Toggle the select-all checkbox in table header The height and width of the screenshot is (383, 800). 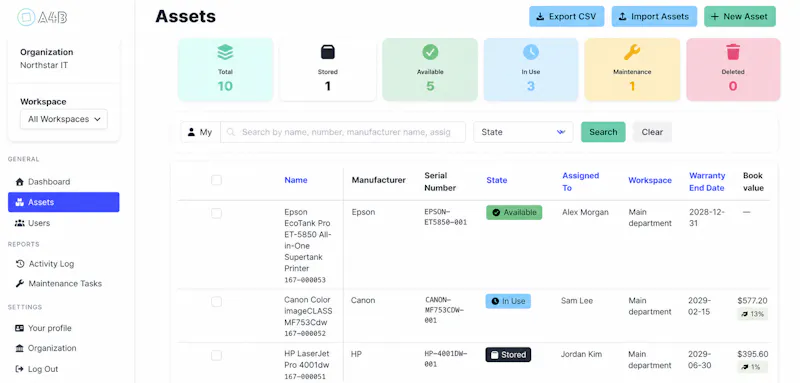click(x=216, y=180)
